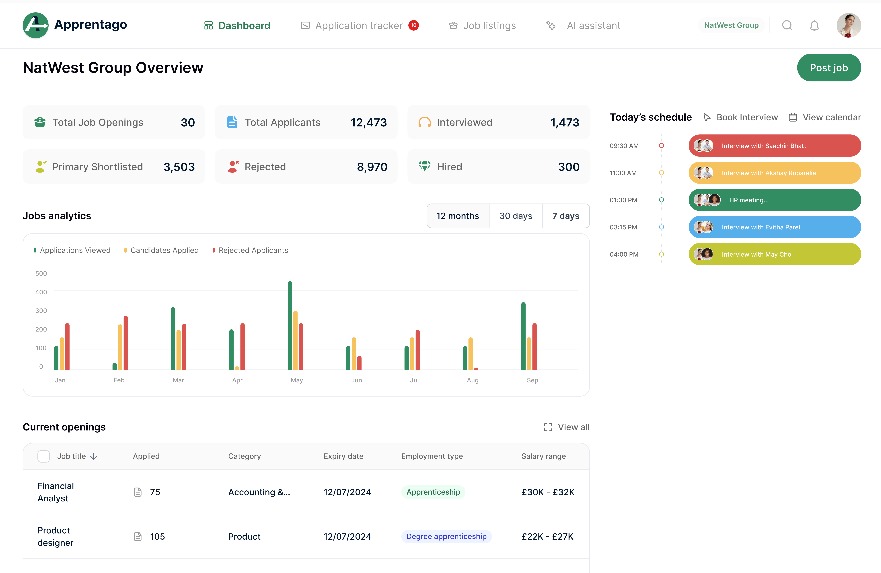This screenshot has width=881, height=573.
Task: Click the Interviewed headset icon
Action: click(424, 122)
